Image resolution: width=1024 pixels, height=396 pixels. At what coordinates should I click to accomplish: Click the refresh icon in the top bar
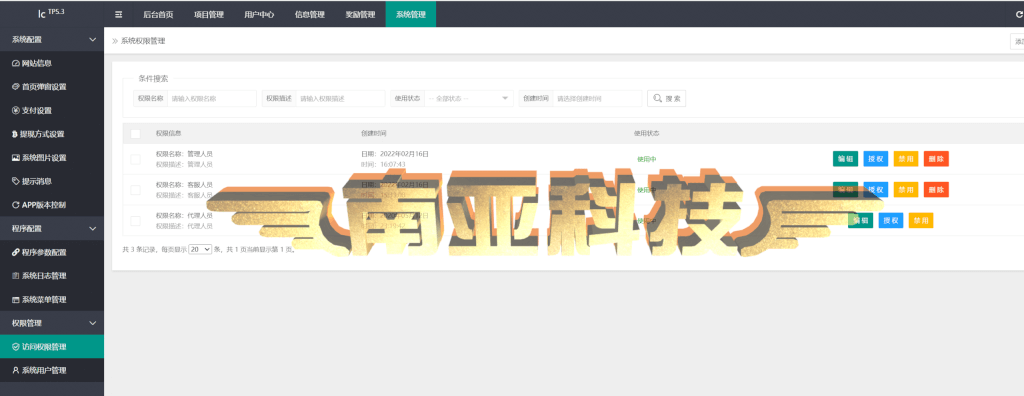1019,14
